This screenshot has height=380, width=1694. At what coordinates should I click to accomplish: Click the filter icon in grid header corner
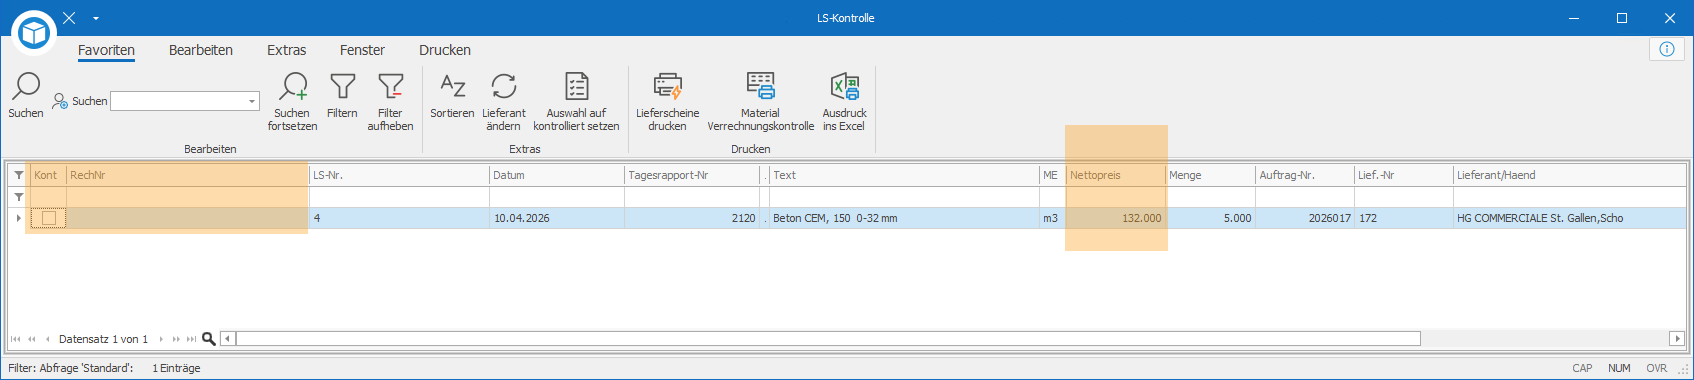click(x=18, y=175)
